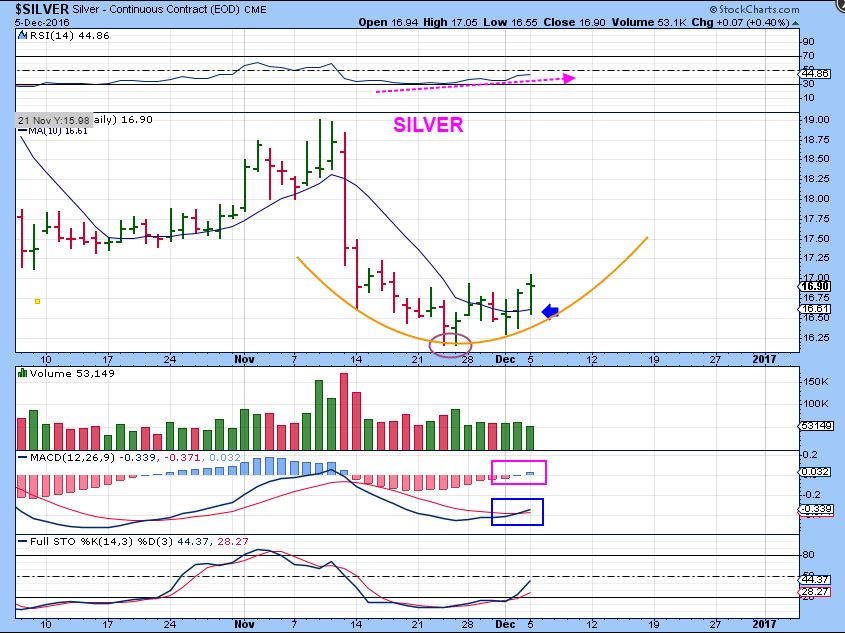Click the CME exchange label in header

point(255,10)
